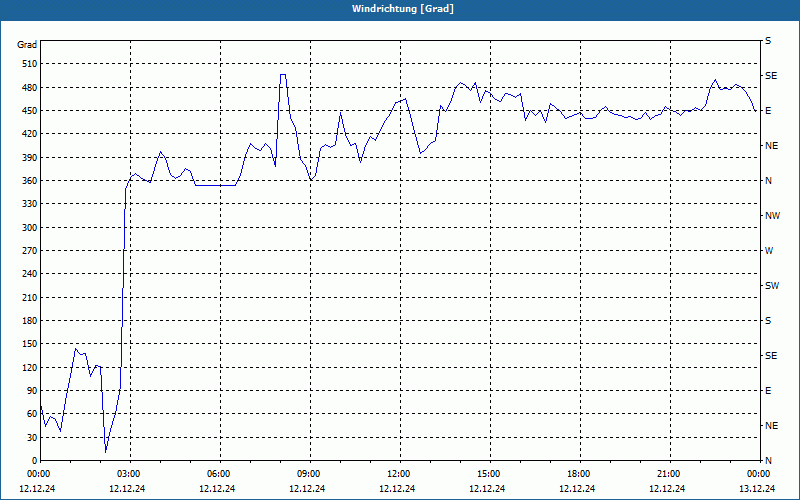Click the 90 degree axis label

coord(32,391)
